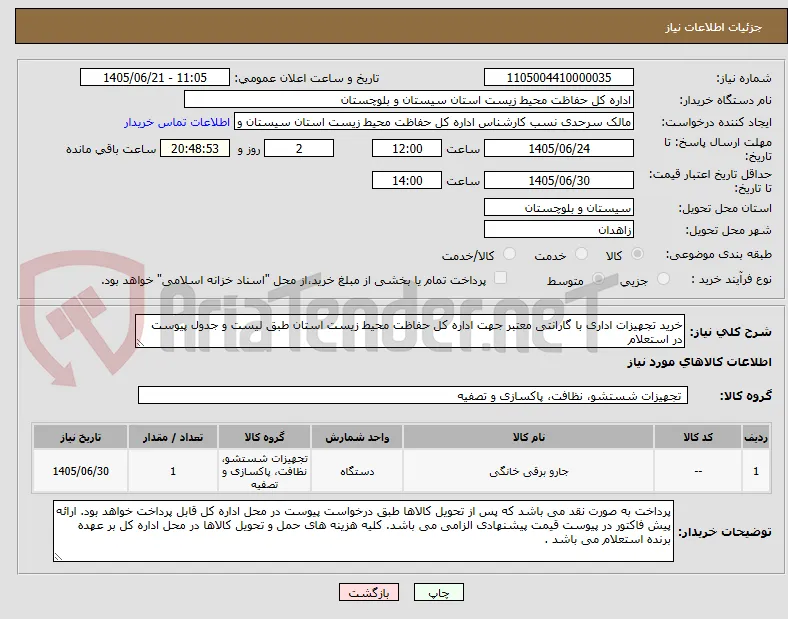Screen dimensions: 788x619
Task: Select the متوسط purchase type radio
Action: 598,279
